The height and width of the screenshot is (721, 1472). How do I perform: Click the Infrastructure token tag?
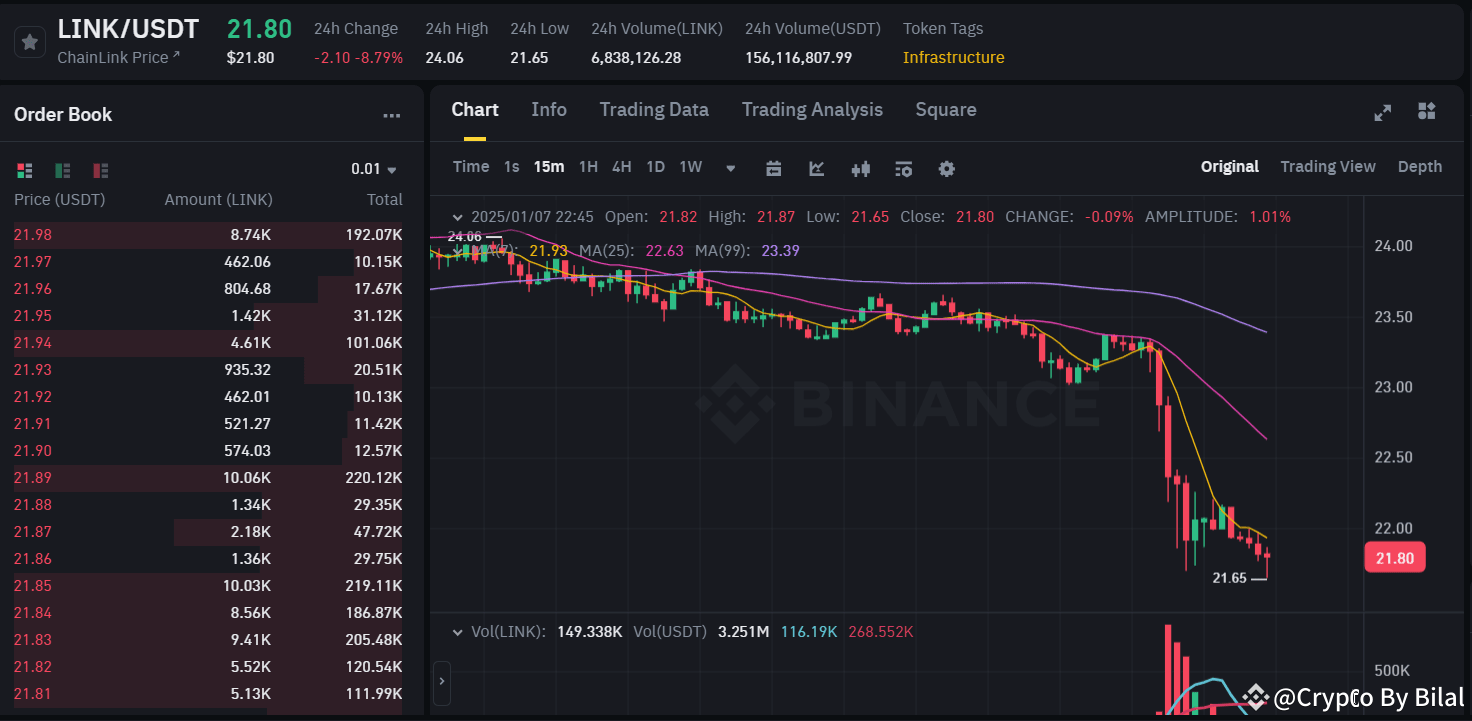click(x=954, y=58)
